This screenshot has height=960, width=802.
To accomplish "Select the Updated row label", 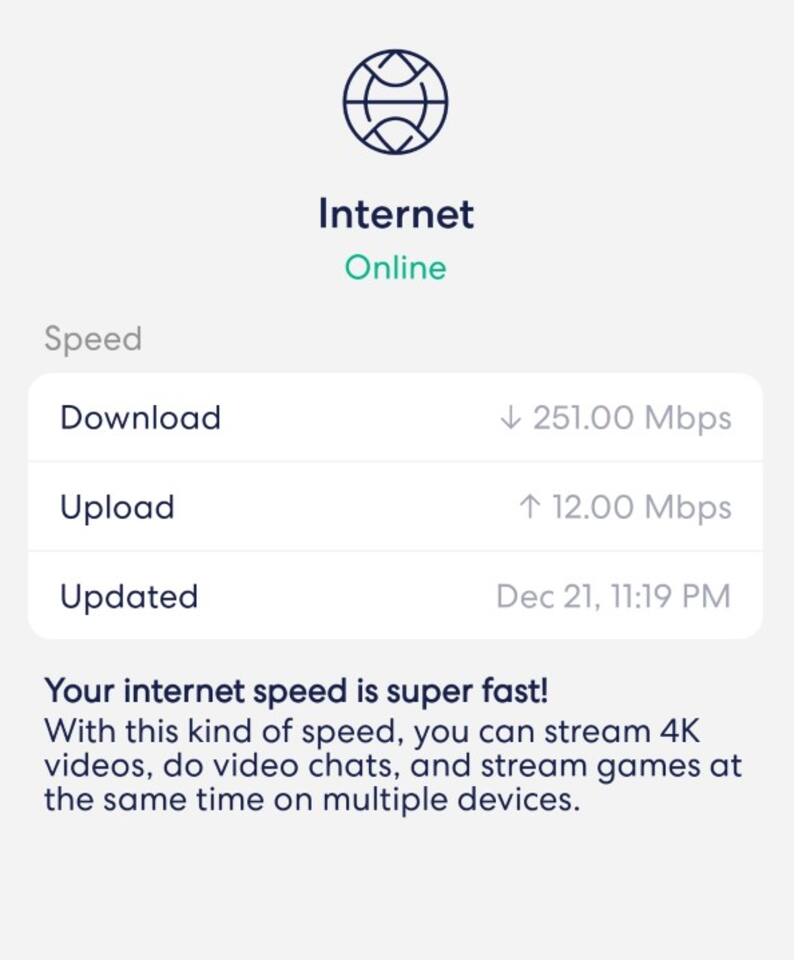I will coord(129,596).
